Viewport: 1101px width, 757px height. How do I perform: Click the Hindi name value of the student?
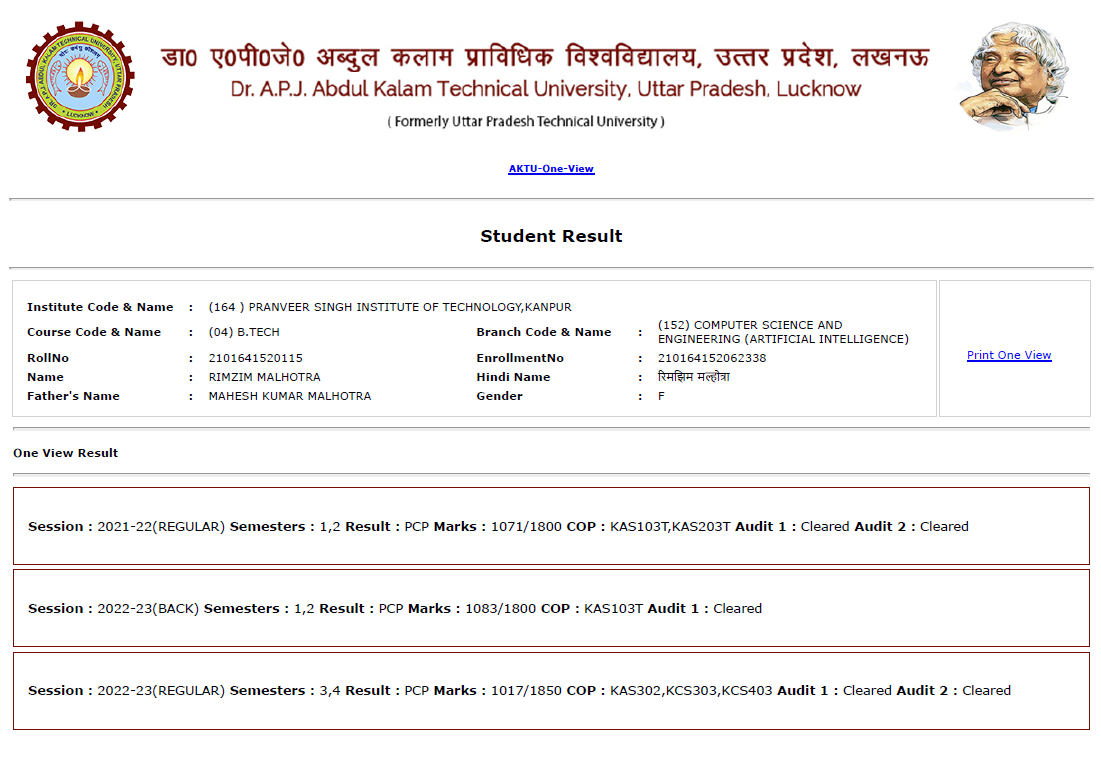693,377
